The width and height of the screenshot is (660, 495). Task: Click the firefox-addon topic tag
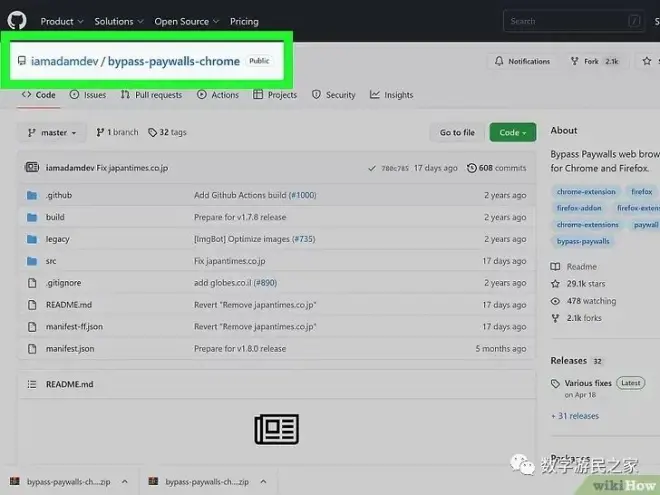(x=579, y=208)
